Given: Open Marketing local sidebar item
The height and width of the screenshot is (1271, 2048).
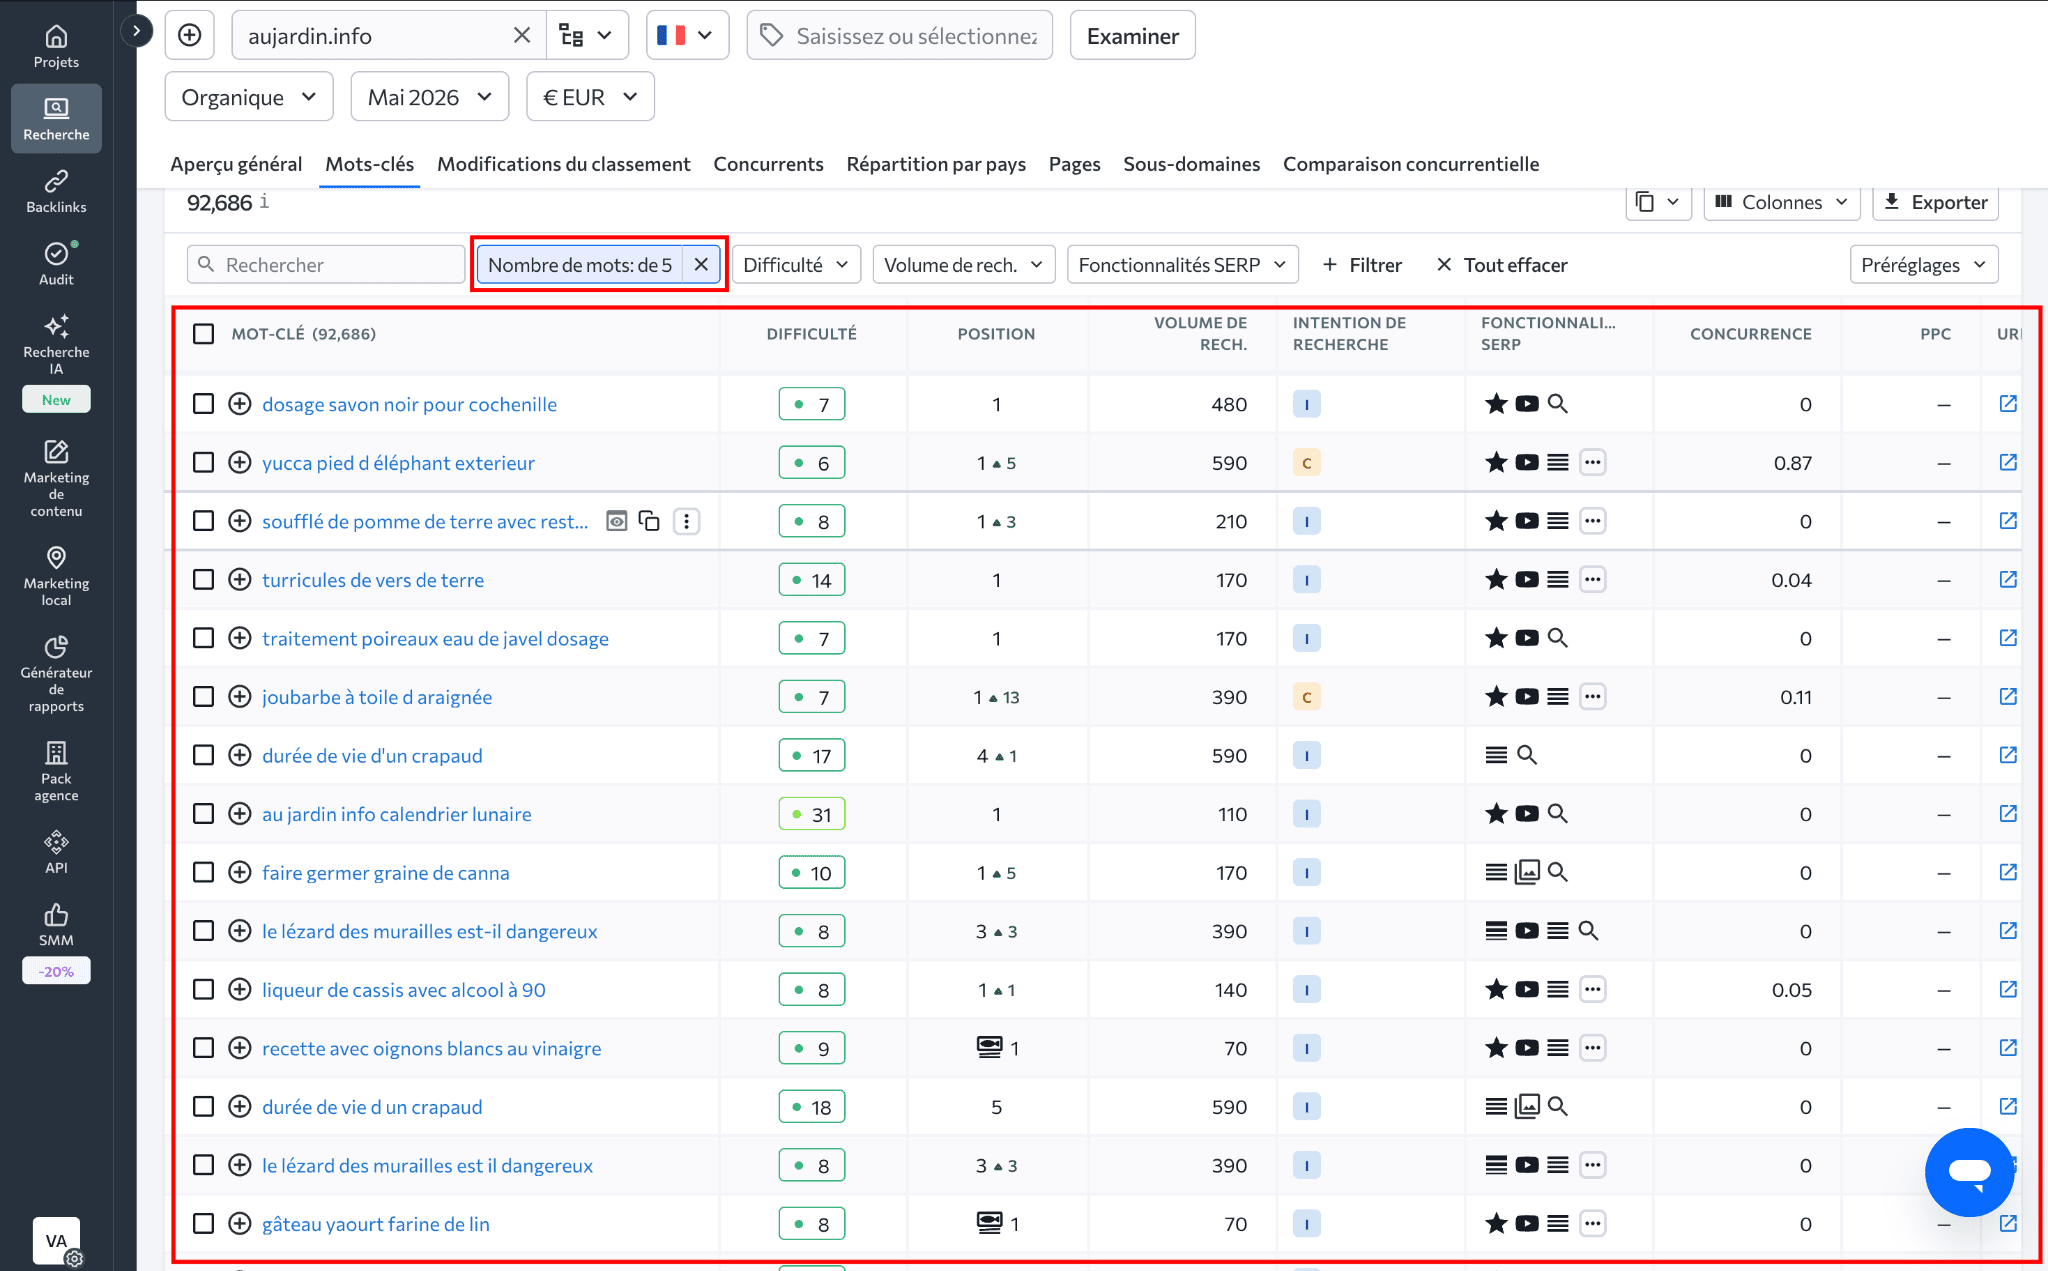Looking at the screenshot, I should pyautogui.click(x=56, y=576).
